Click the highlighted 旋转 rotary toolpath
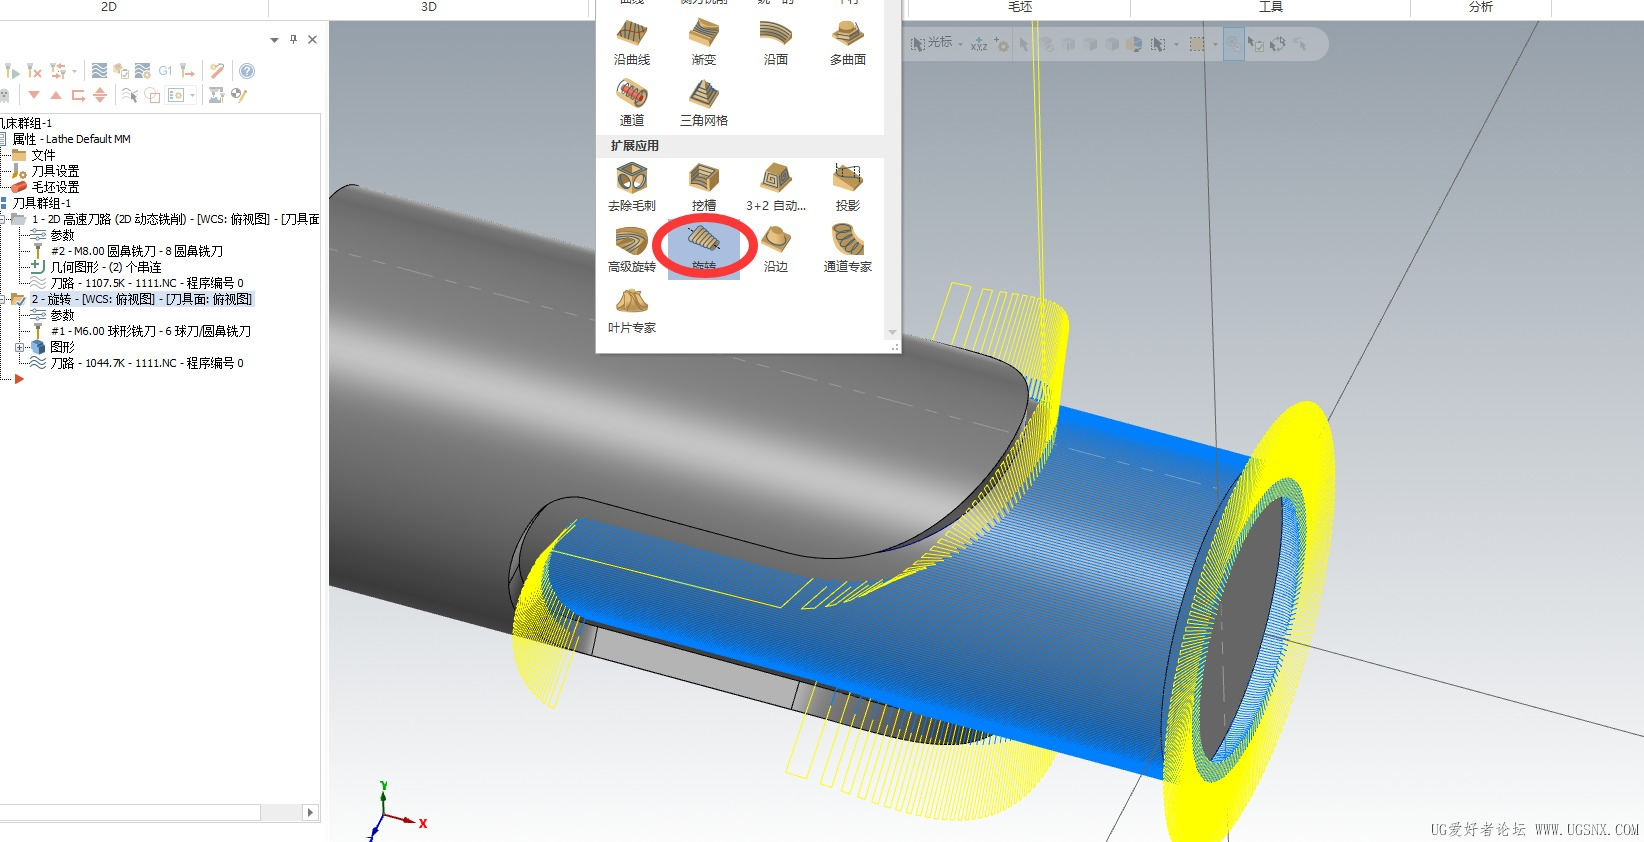The width and height of the screenshot is (1644, 842). click(x=704, y=249)
